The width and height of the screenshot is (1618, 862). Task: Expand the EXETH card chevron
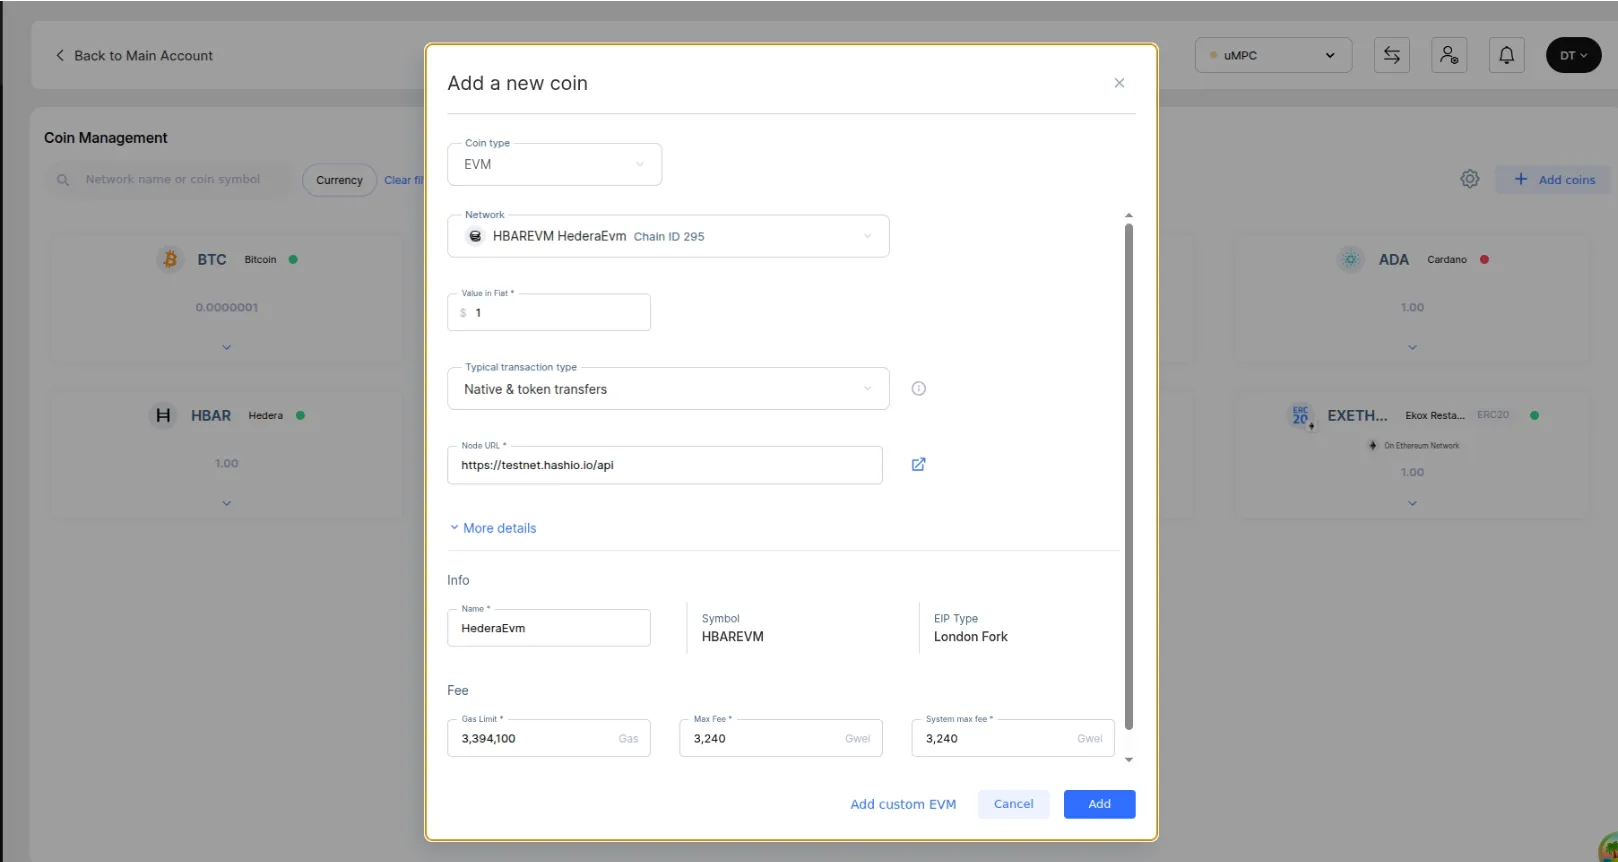point(1412,503)
